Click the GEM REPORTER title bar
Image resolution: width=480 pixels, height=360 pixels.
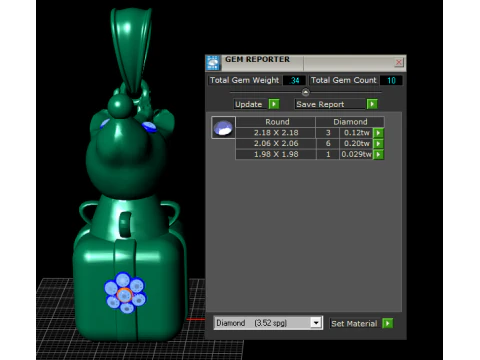[307, 63]
